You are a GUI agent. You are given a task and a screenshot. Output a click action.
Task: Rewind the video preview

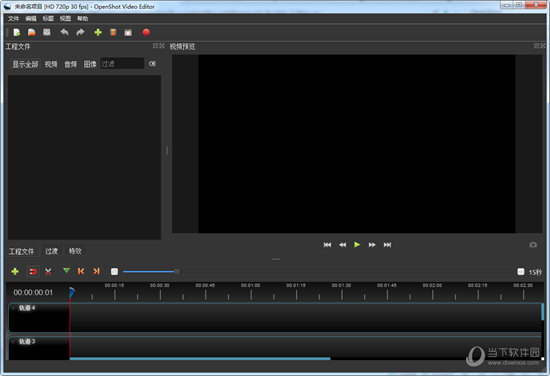(342, 245)
